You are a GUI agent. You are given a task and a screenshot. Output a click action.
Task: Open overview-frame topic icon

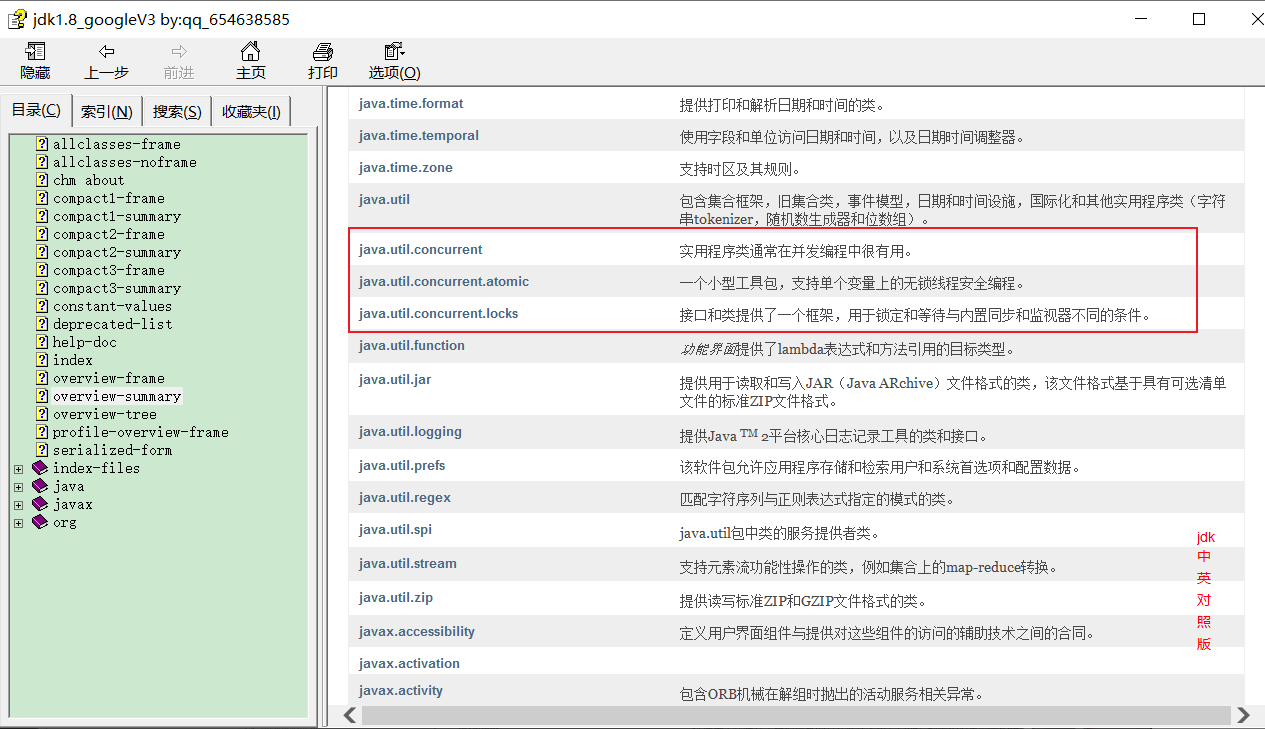42,378
